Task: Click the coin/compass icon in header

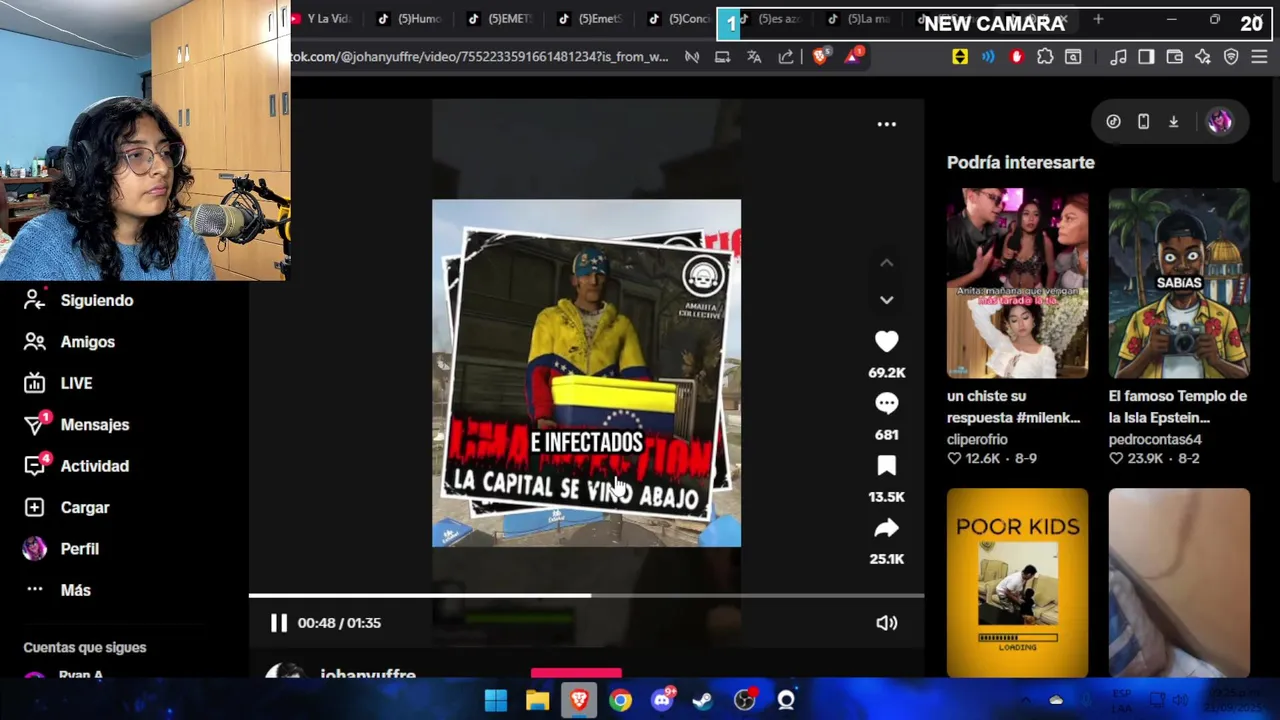Action: click(x=1113, y=122)
